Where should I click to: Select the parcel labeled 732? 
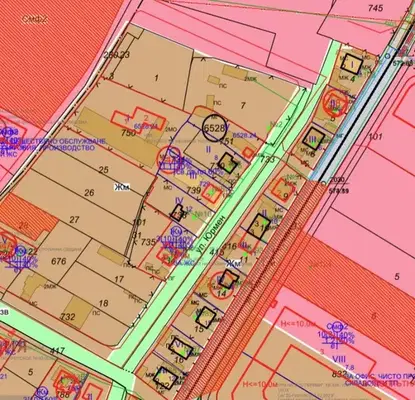[x=68, y=316]
